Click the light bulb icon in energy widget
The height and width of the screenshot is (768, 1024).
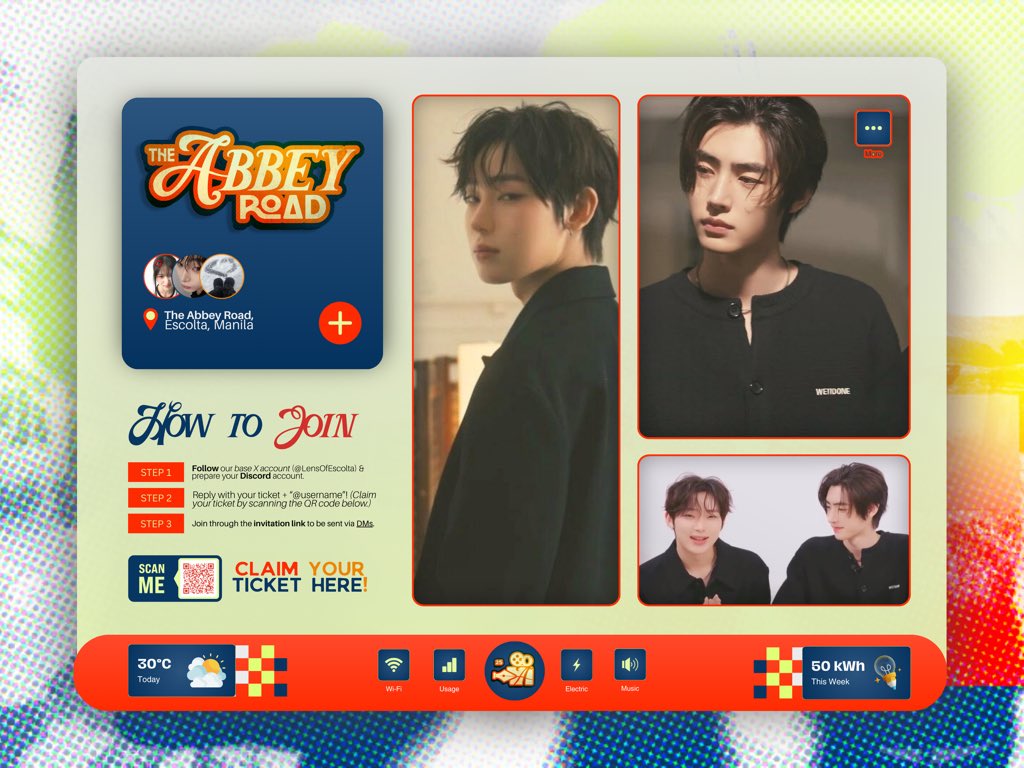[x=886, y=673]
